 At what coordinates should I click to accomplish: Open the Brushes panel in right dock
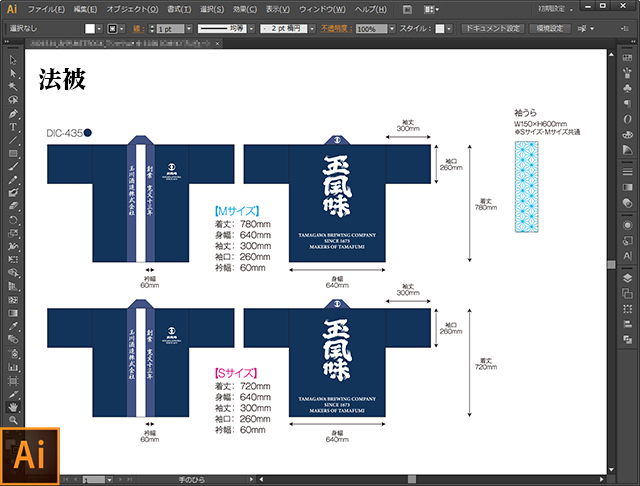[x=627, y=73]
